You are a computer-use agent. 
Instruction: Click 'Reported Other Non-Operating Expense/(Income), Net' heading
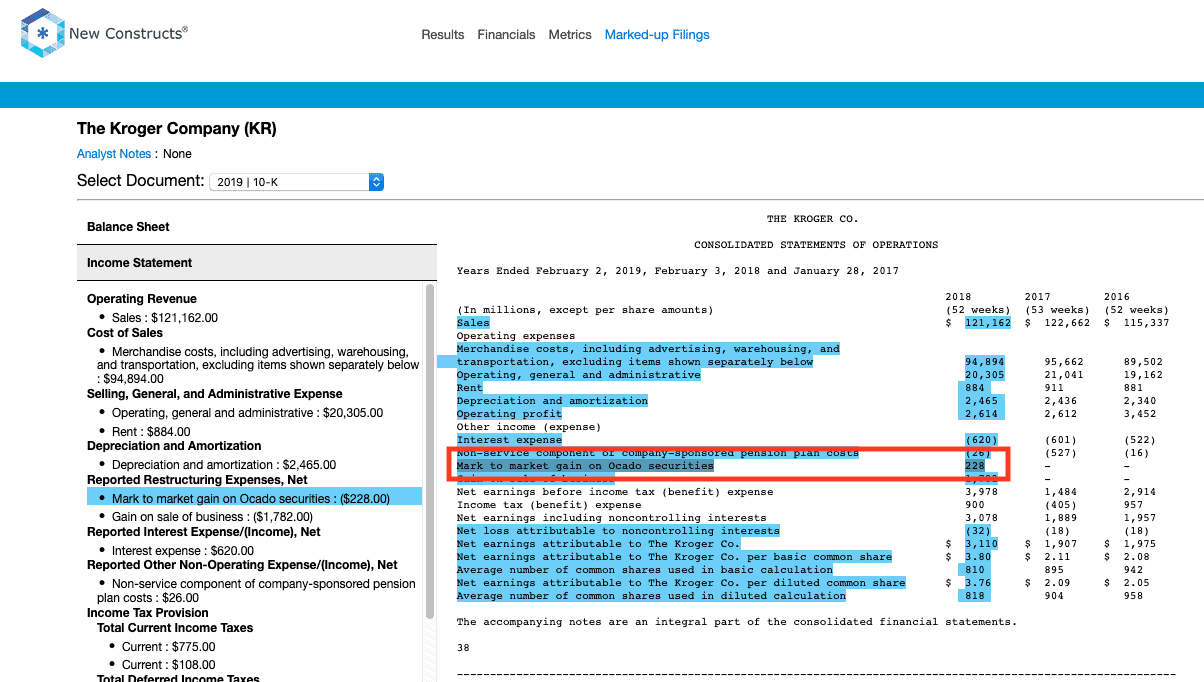click(242, 565)
